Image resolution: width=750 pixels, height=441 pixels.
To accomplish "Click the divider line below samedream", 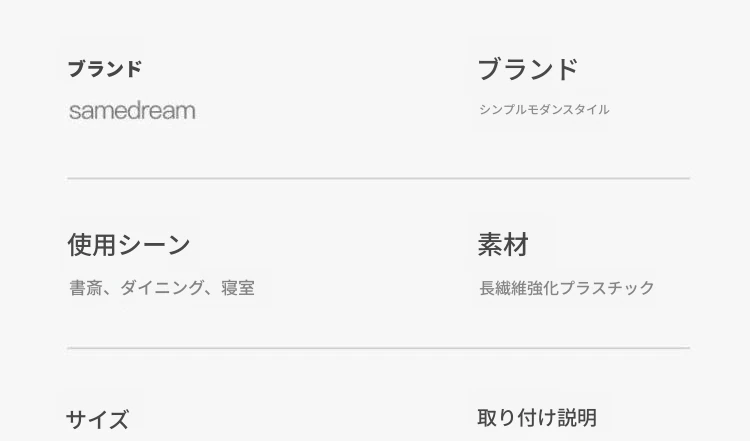I will [x=378, y=178].
